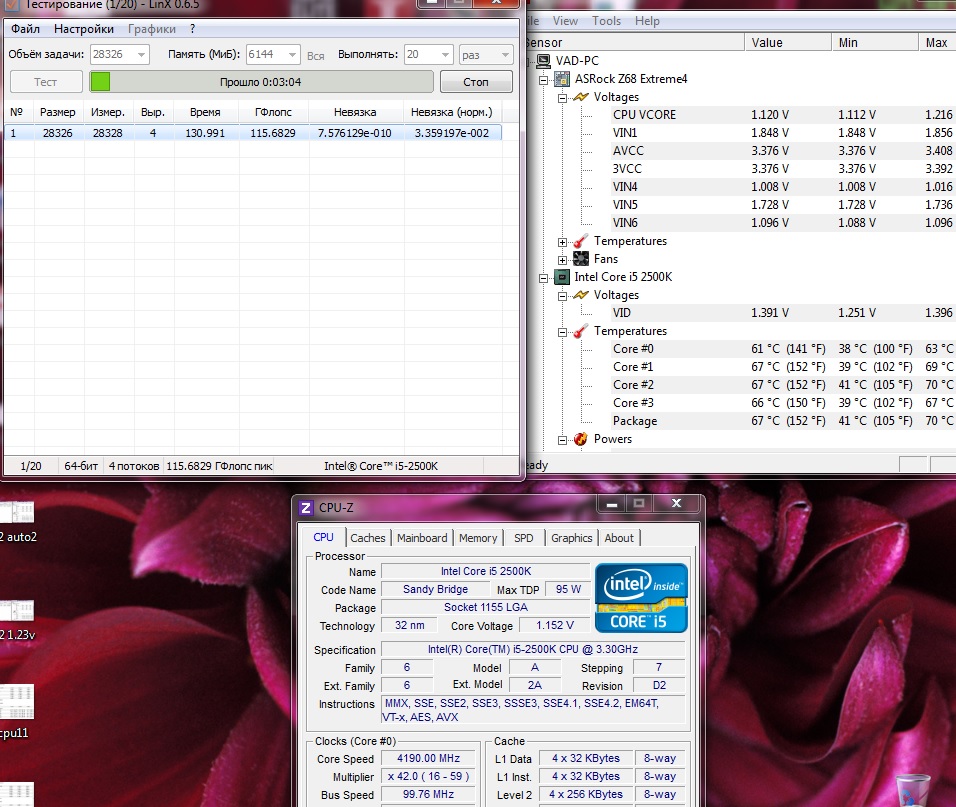Select the AVCC sensor row

pyautogui.click(x=782, y=151)
